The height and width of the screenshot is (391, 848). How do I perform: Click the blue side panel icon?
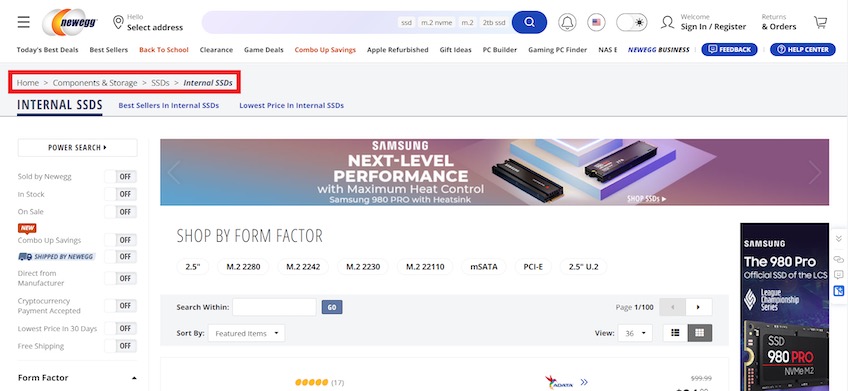(x=839, y=291)
